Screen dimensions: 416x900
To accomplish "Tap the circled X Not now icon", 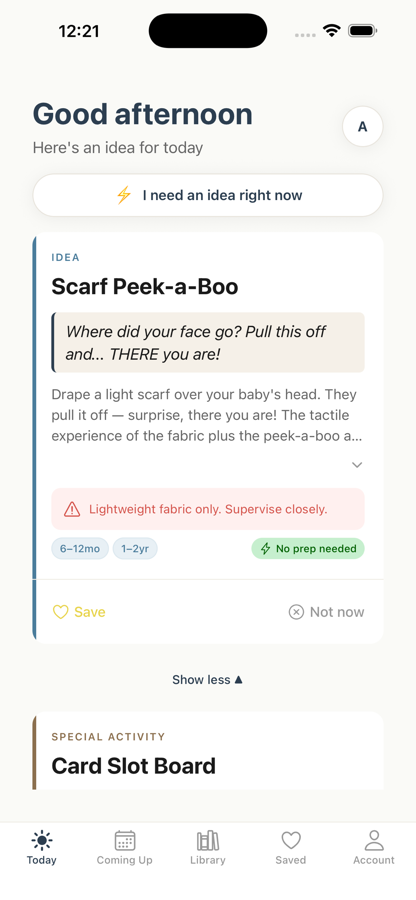I will point(296,612).
